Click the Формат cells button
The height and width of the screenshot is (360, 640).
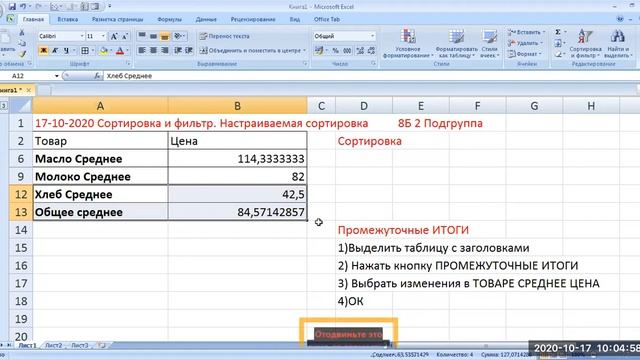coord(524,54)
